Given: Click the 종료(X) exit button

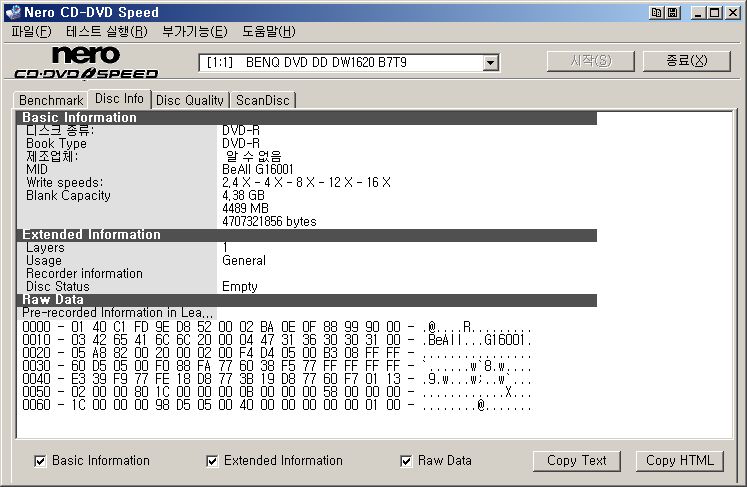Looking at the screenshot, I should tap(686, 61).
